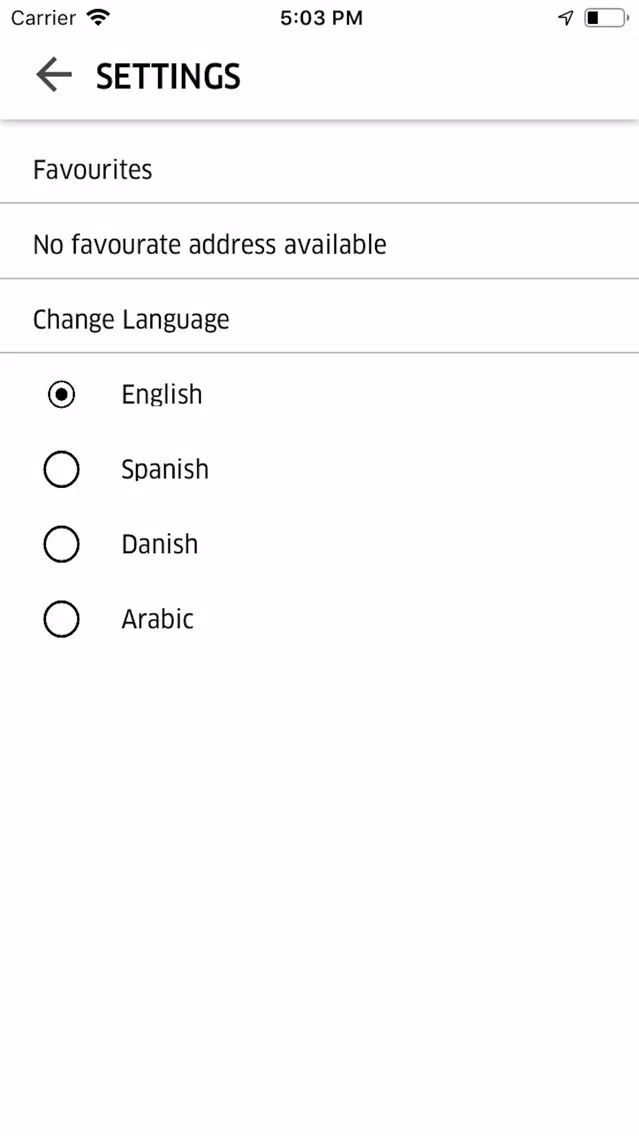Select the Danish radio button

click(61, 544)
